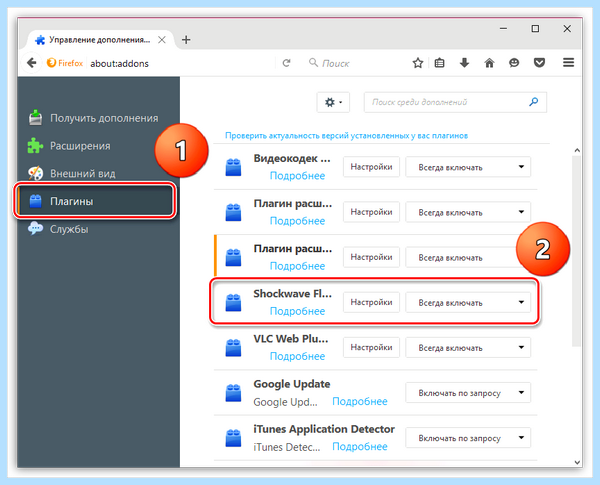Click the VLC Web Plu... plugin name
Screen dimensions: 600x485
(x=291, y=339)
